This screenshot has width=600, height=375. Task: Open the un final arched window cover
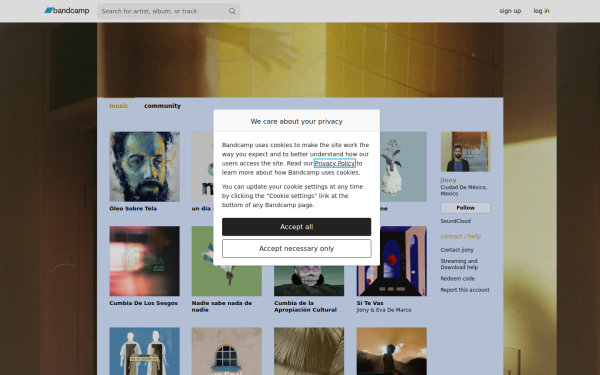(227, 351)
